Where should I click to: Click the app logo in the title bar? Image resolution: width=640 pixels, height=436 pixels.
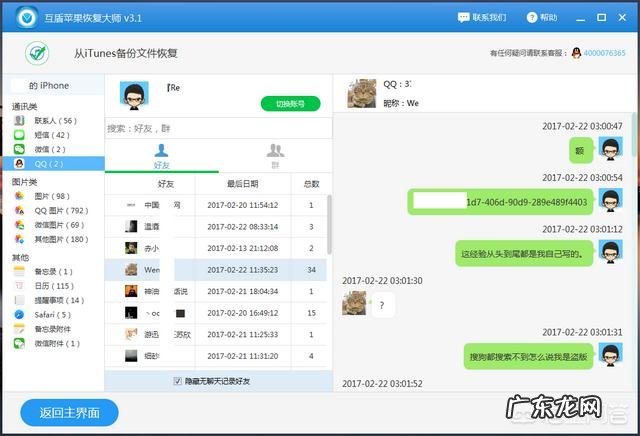(27, 18)
